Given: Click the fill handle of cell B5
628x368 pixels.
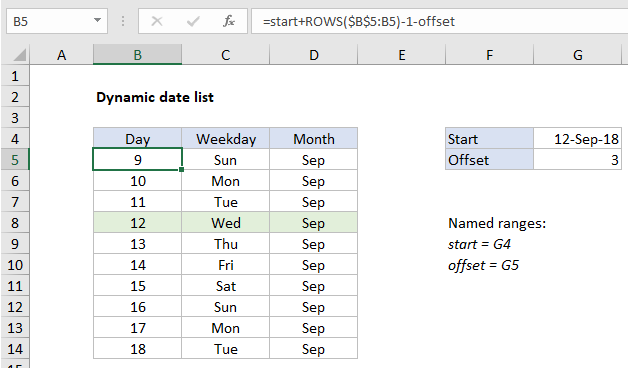Looking at the screenshot, I should click(x=181, y=170).
